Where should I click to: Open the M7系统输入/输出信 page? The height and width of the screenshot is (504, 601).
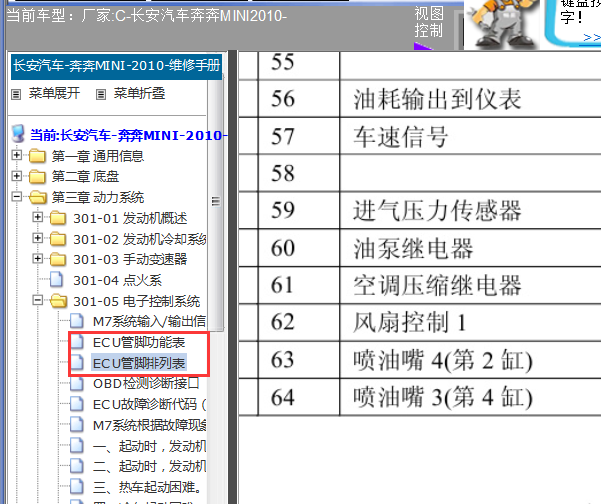[149, 321]
